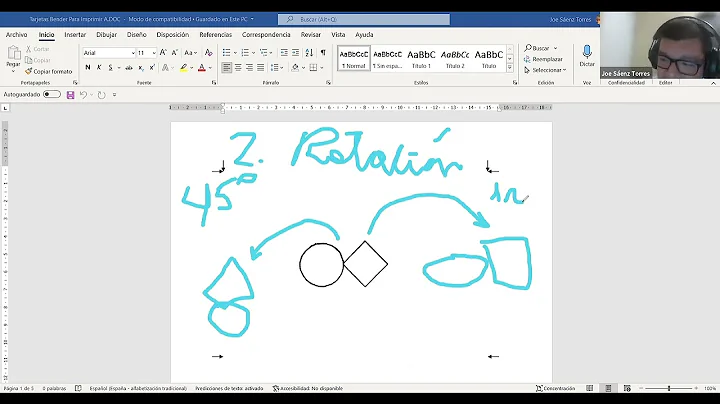Viewport: 720px width, 404px height.
Task: Switch to read mode view
Action: (x=590, y=388)
